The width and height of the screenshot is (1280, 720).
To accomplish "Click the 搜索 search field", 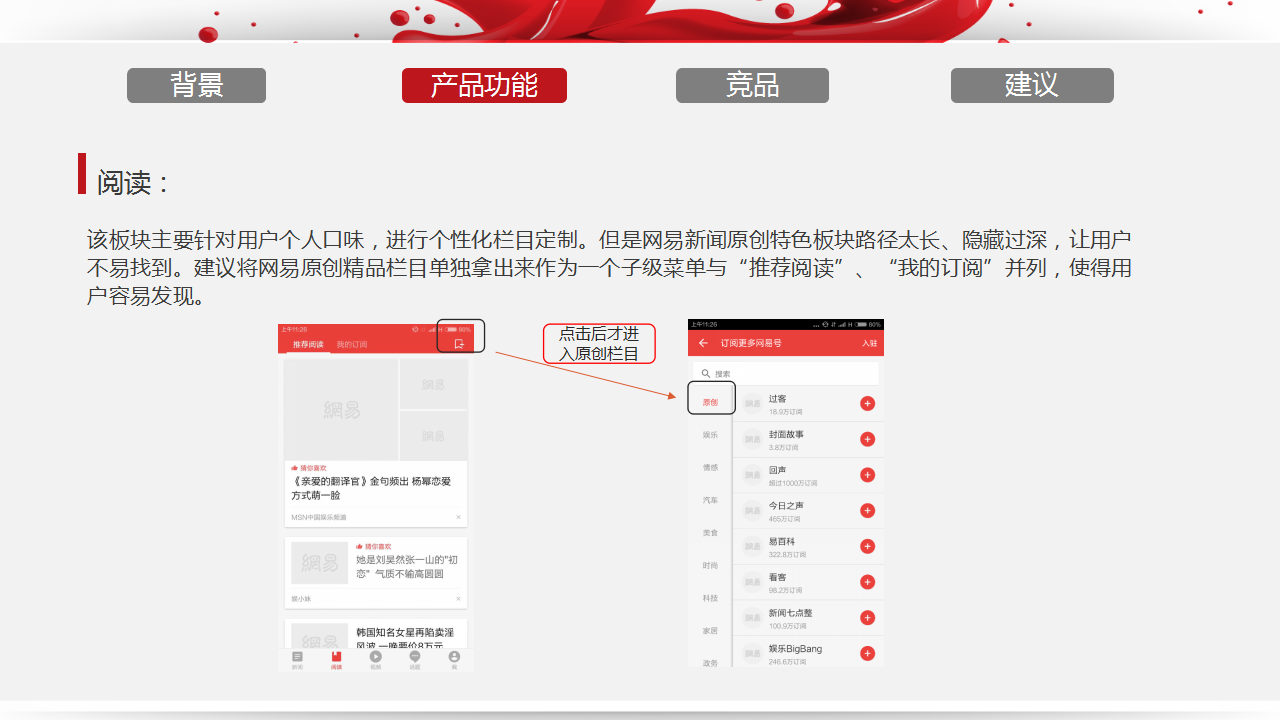I will pos(786,373).
